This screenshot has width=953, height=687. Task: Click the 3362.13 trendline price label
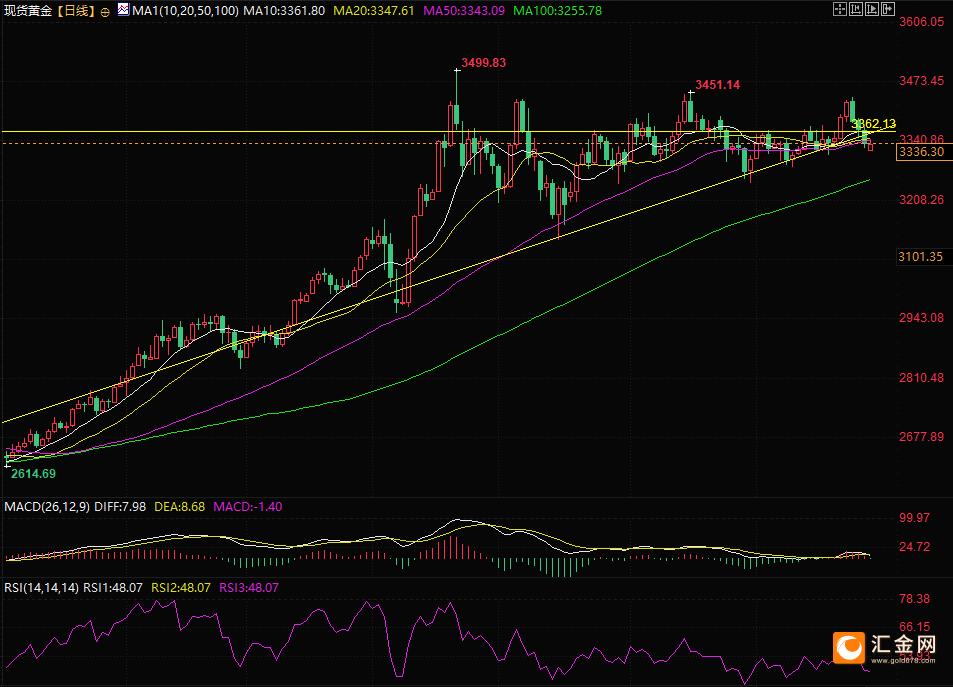[873, 123]
